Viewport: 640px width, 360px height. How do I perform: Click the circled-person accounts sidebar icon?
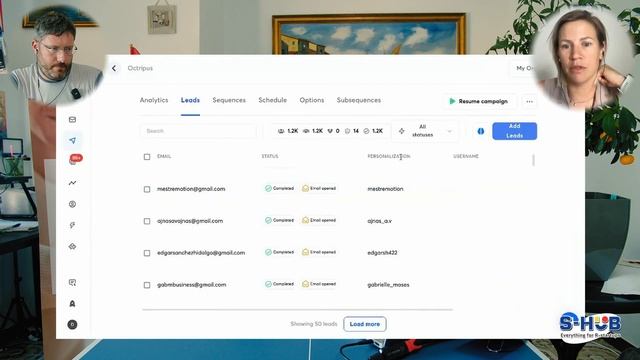(72, 204)
